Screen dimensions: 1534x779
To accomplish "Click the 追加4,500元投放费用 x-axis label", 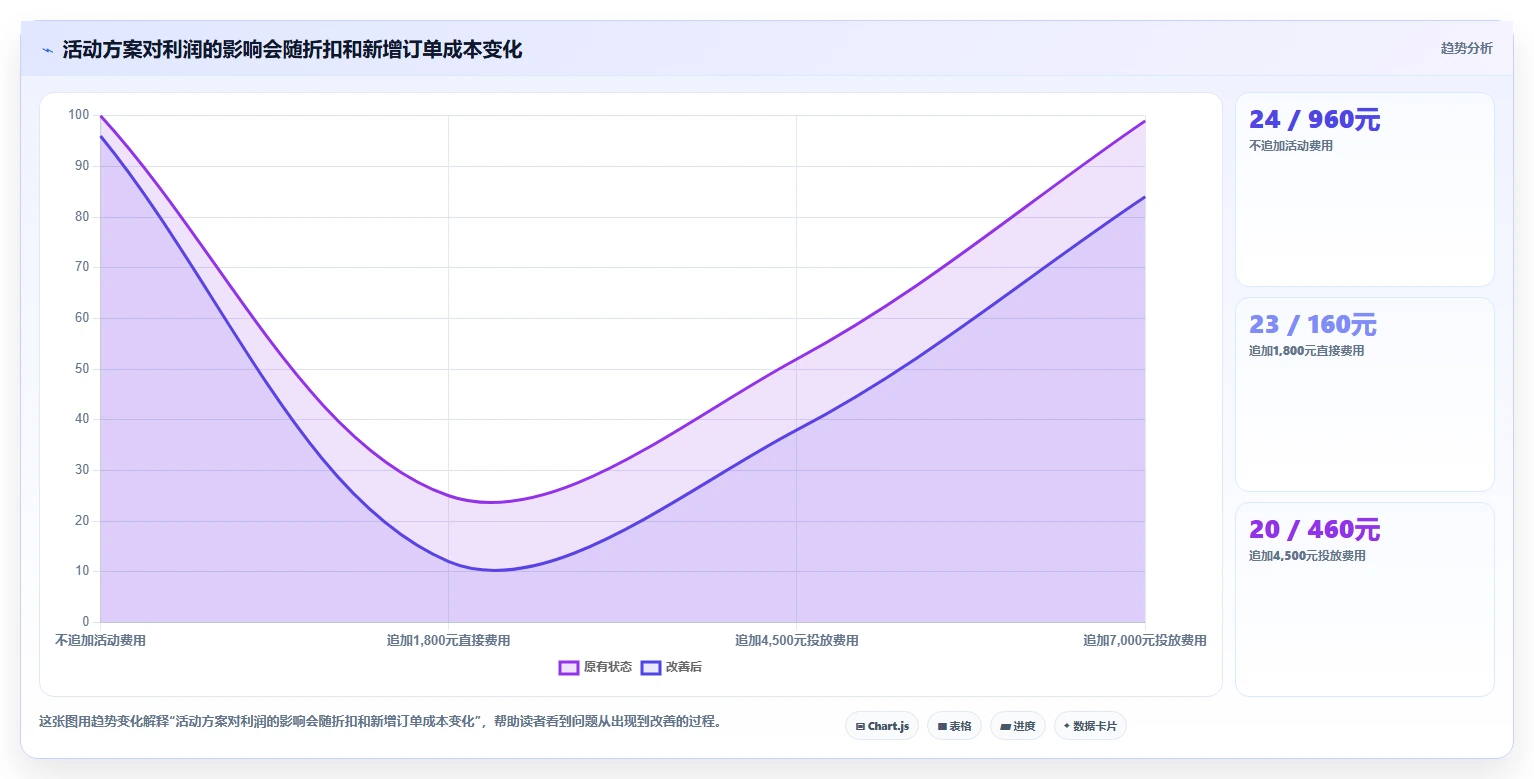I will tap(796, 640).
